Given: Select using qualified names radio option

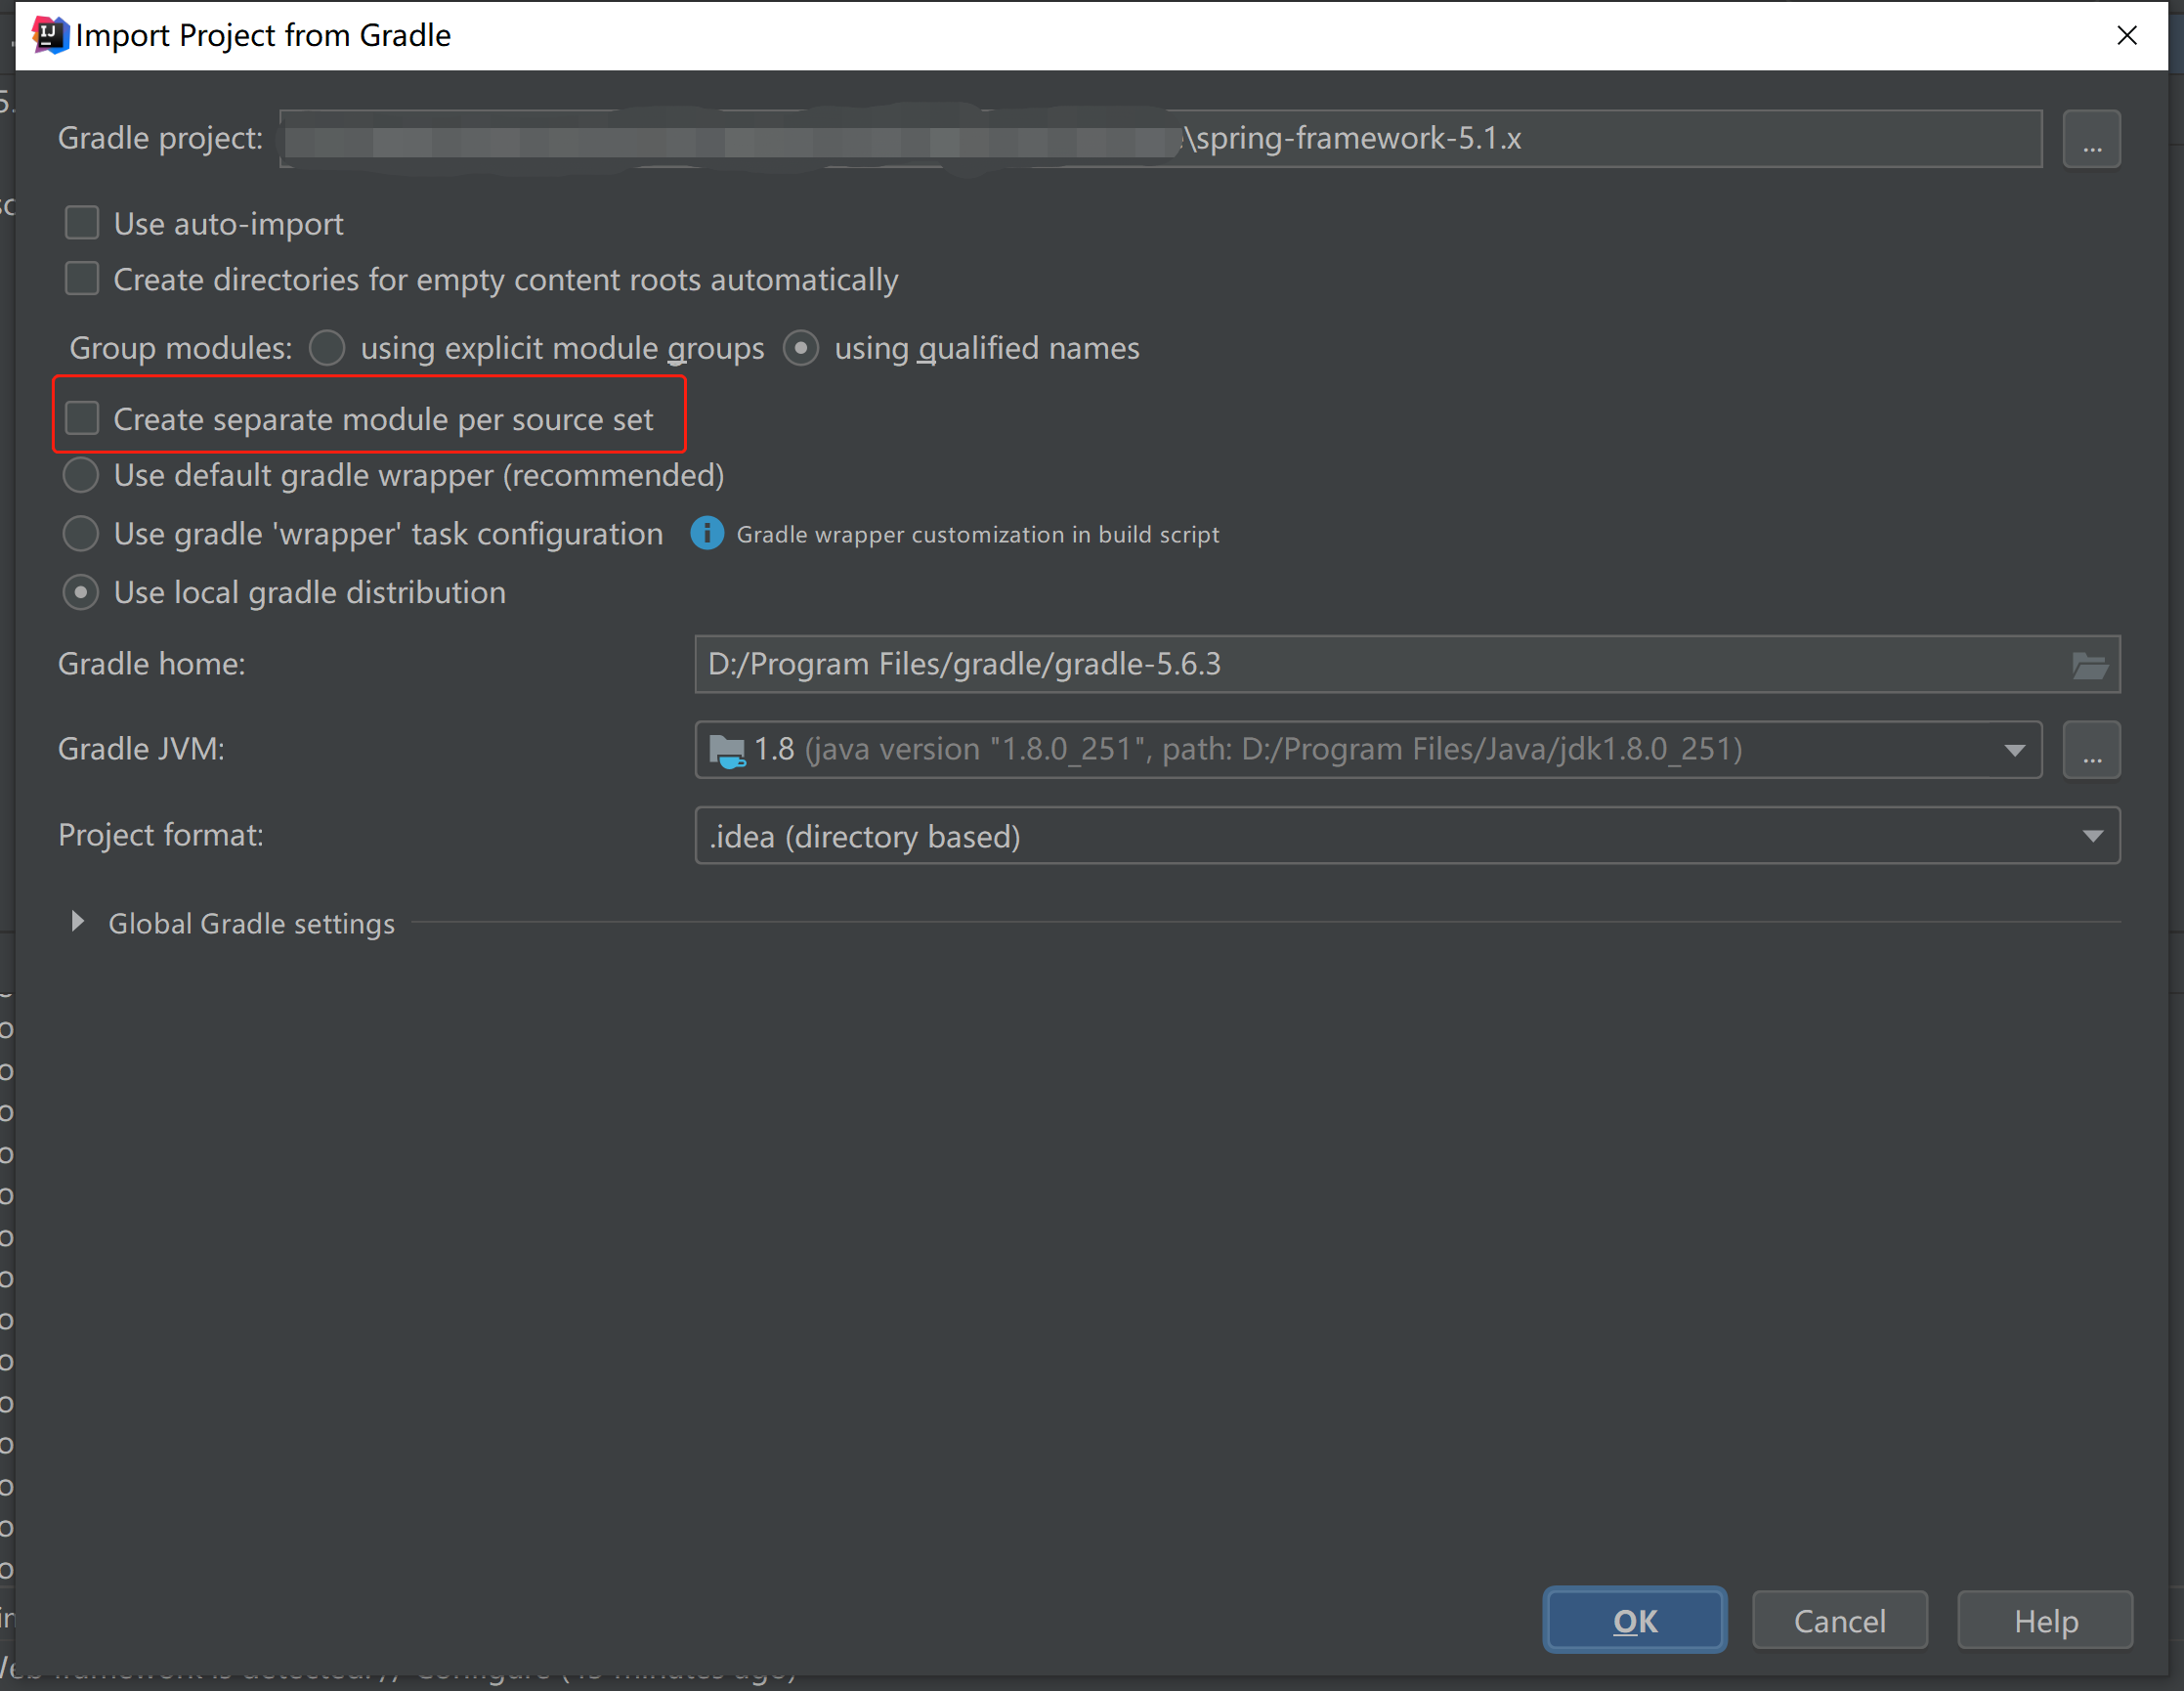Looking at the screenshot, I should coord(801,348).
